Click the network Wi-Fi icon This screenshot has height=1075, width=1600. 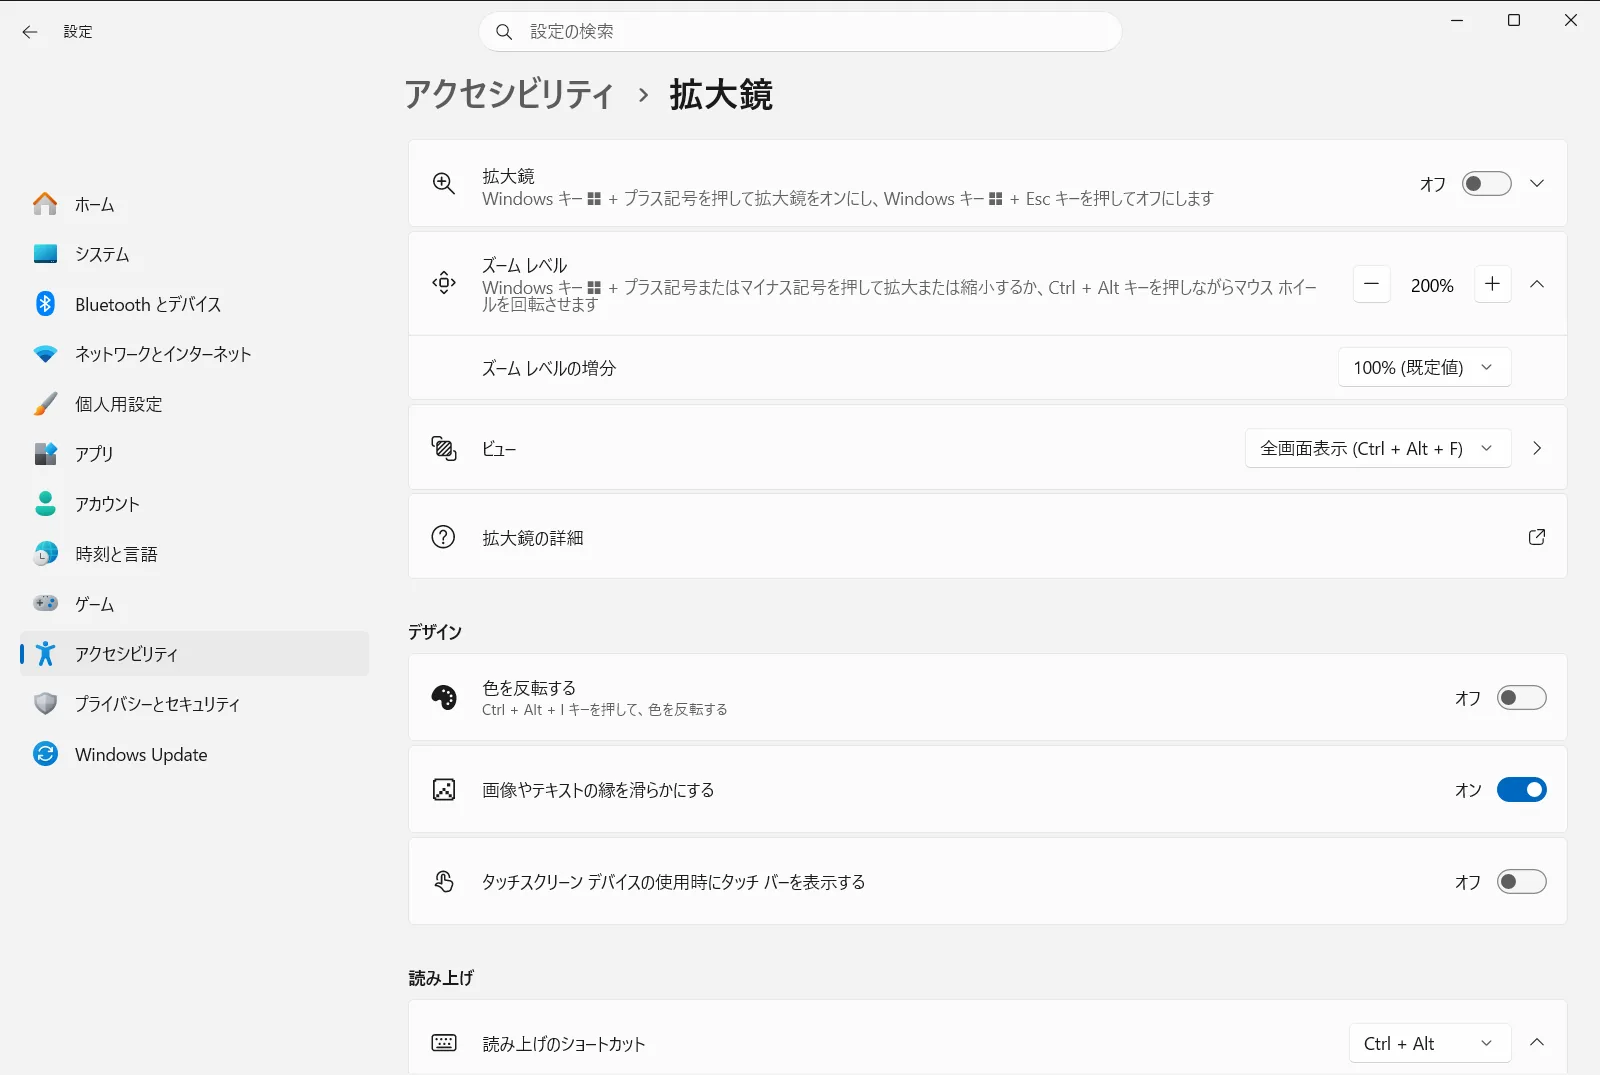45,354
